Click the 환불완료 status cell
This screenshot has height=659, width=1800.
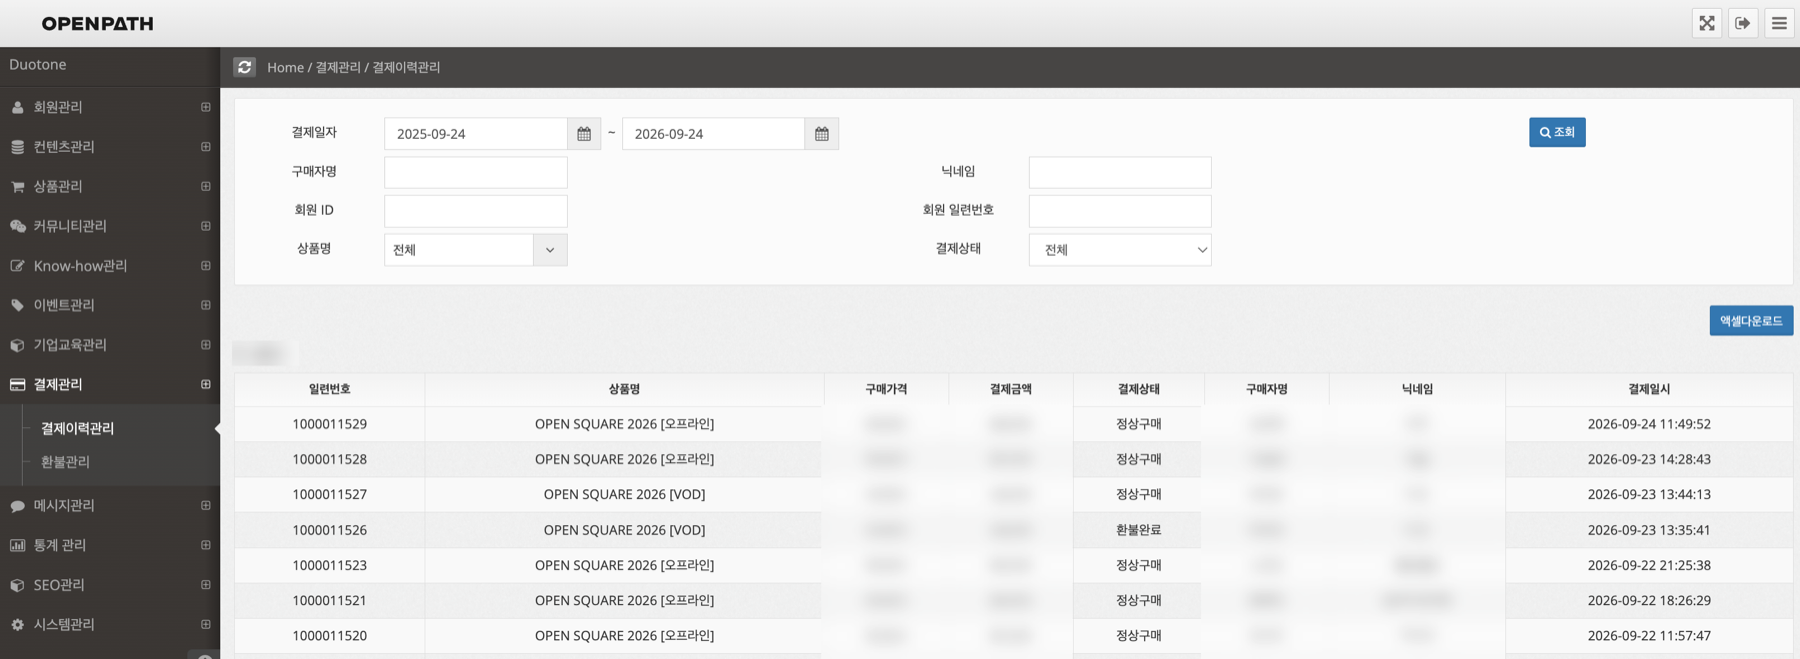(1139, 530)
